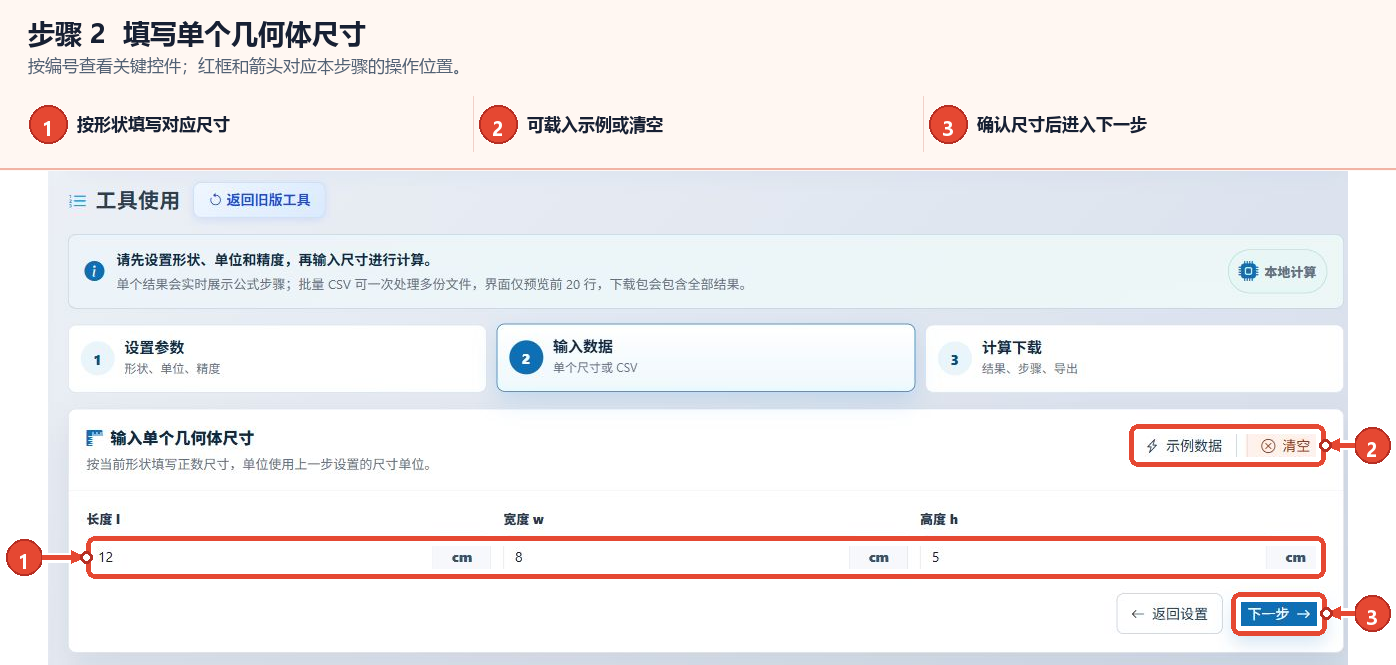Click the cm unit label of 长度 l
The image size is (1396, 665).
[462, 557]
